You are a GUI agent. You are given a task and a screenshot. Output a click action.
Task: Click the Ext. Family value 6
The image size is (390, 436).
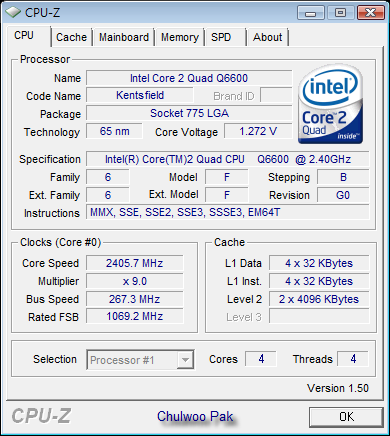108,195
